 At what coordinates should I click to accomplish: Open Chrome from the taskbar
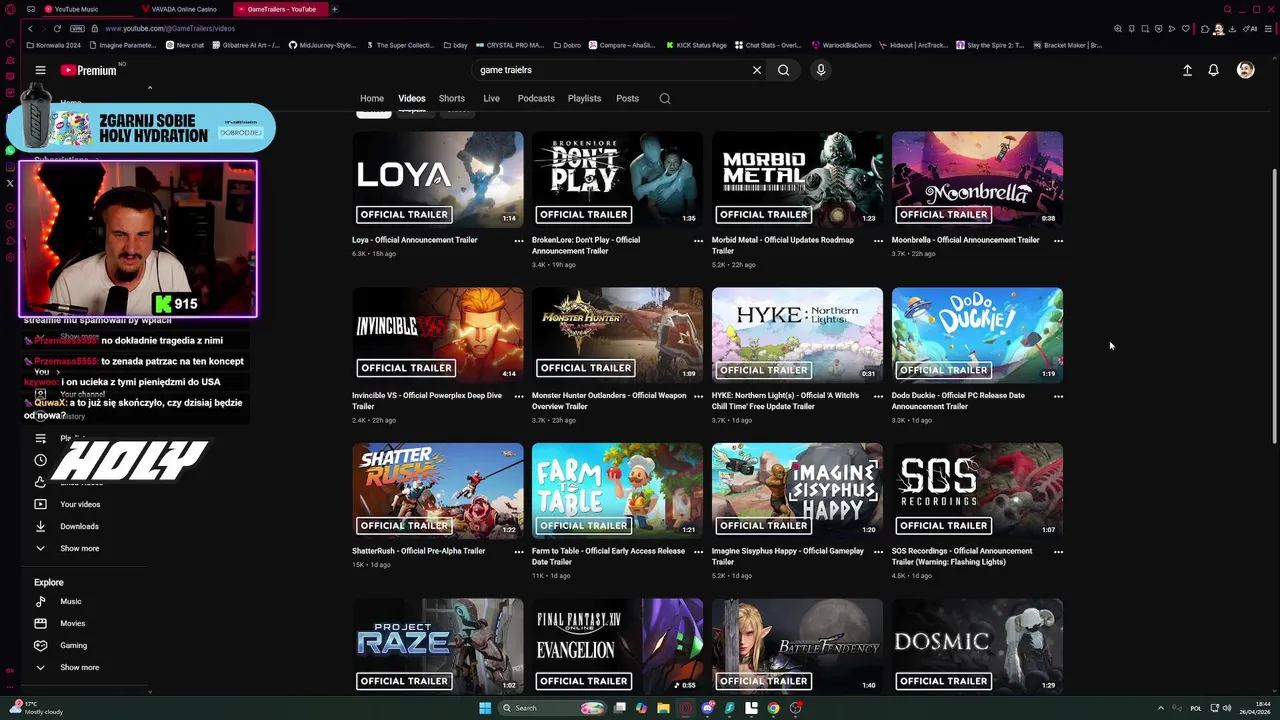coord(773,708)
